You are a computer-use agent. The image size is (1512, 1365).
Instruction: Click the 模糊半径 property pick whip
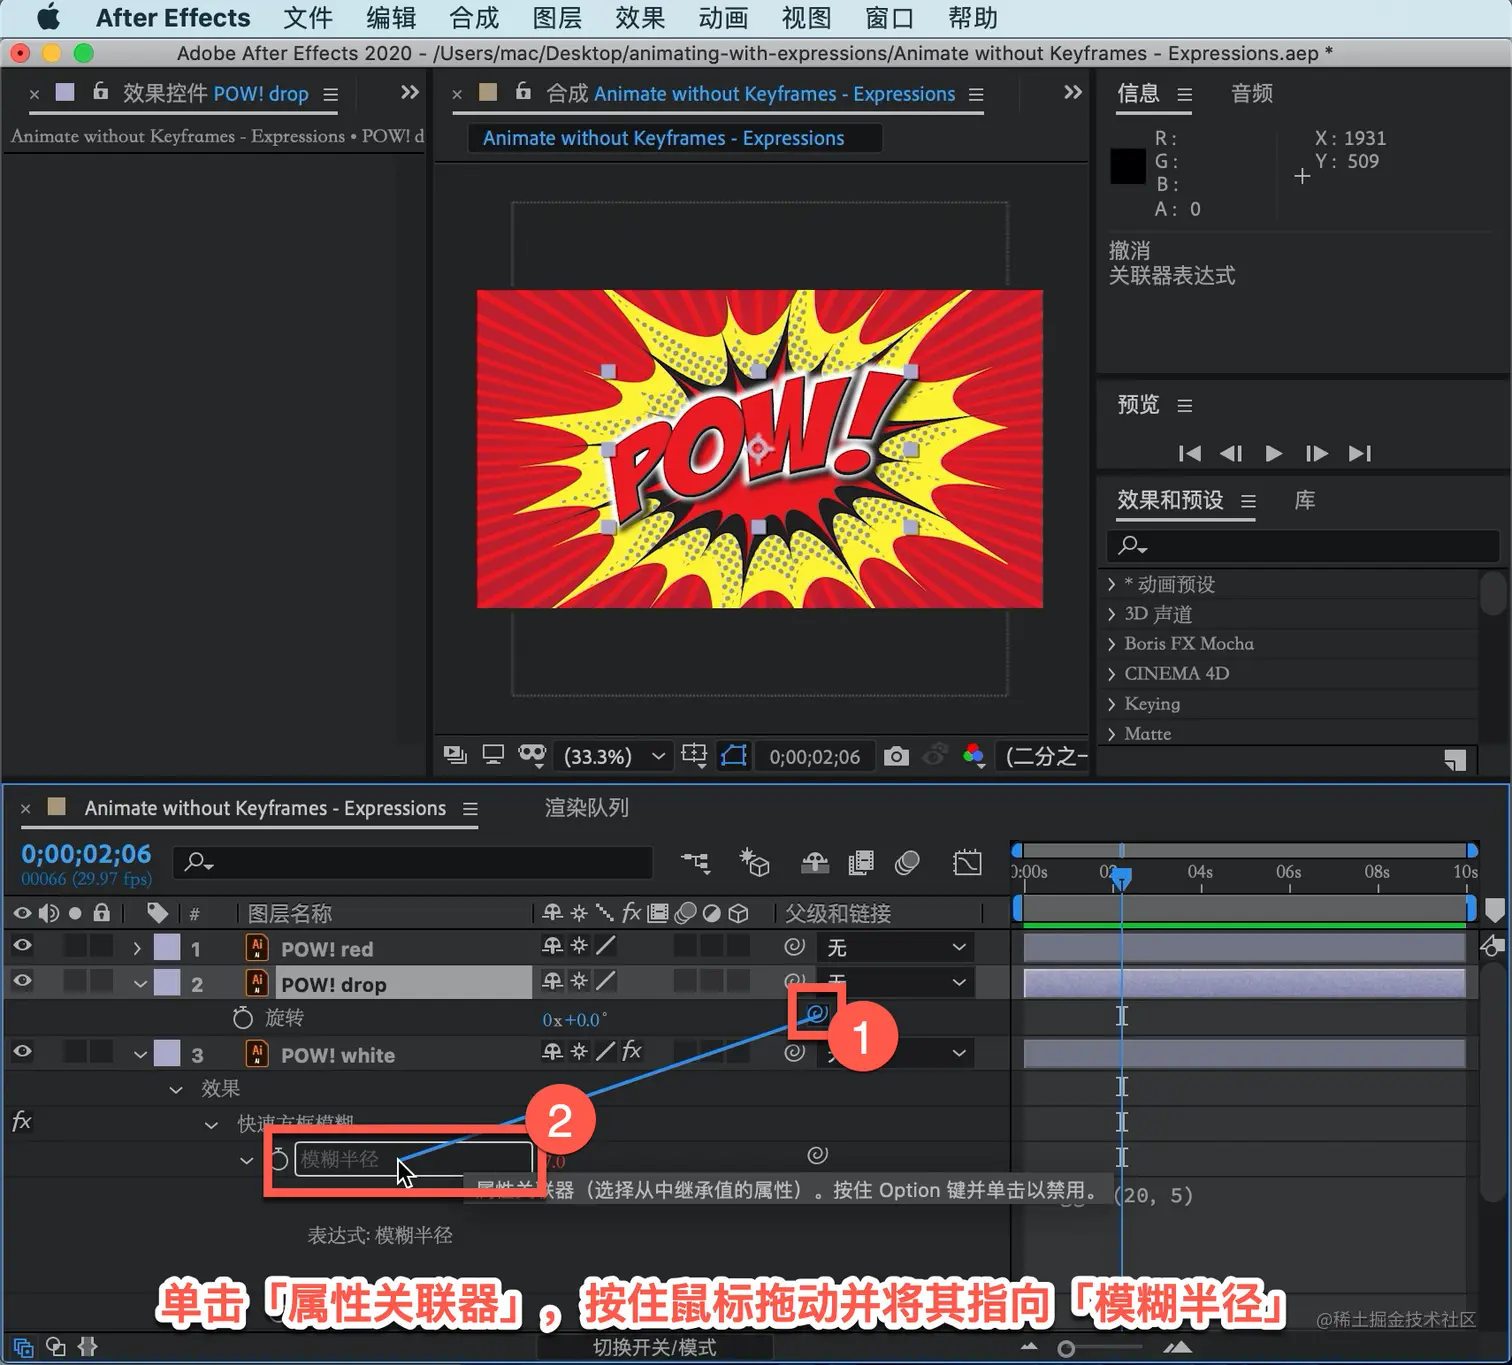point(817,1155)
